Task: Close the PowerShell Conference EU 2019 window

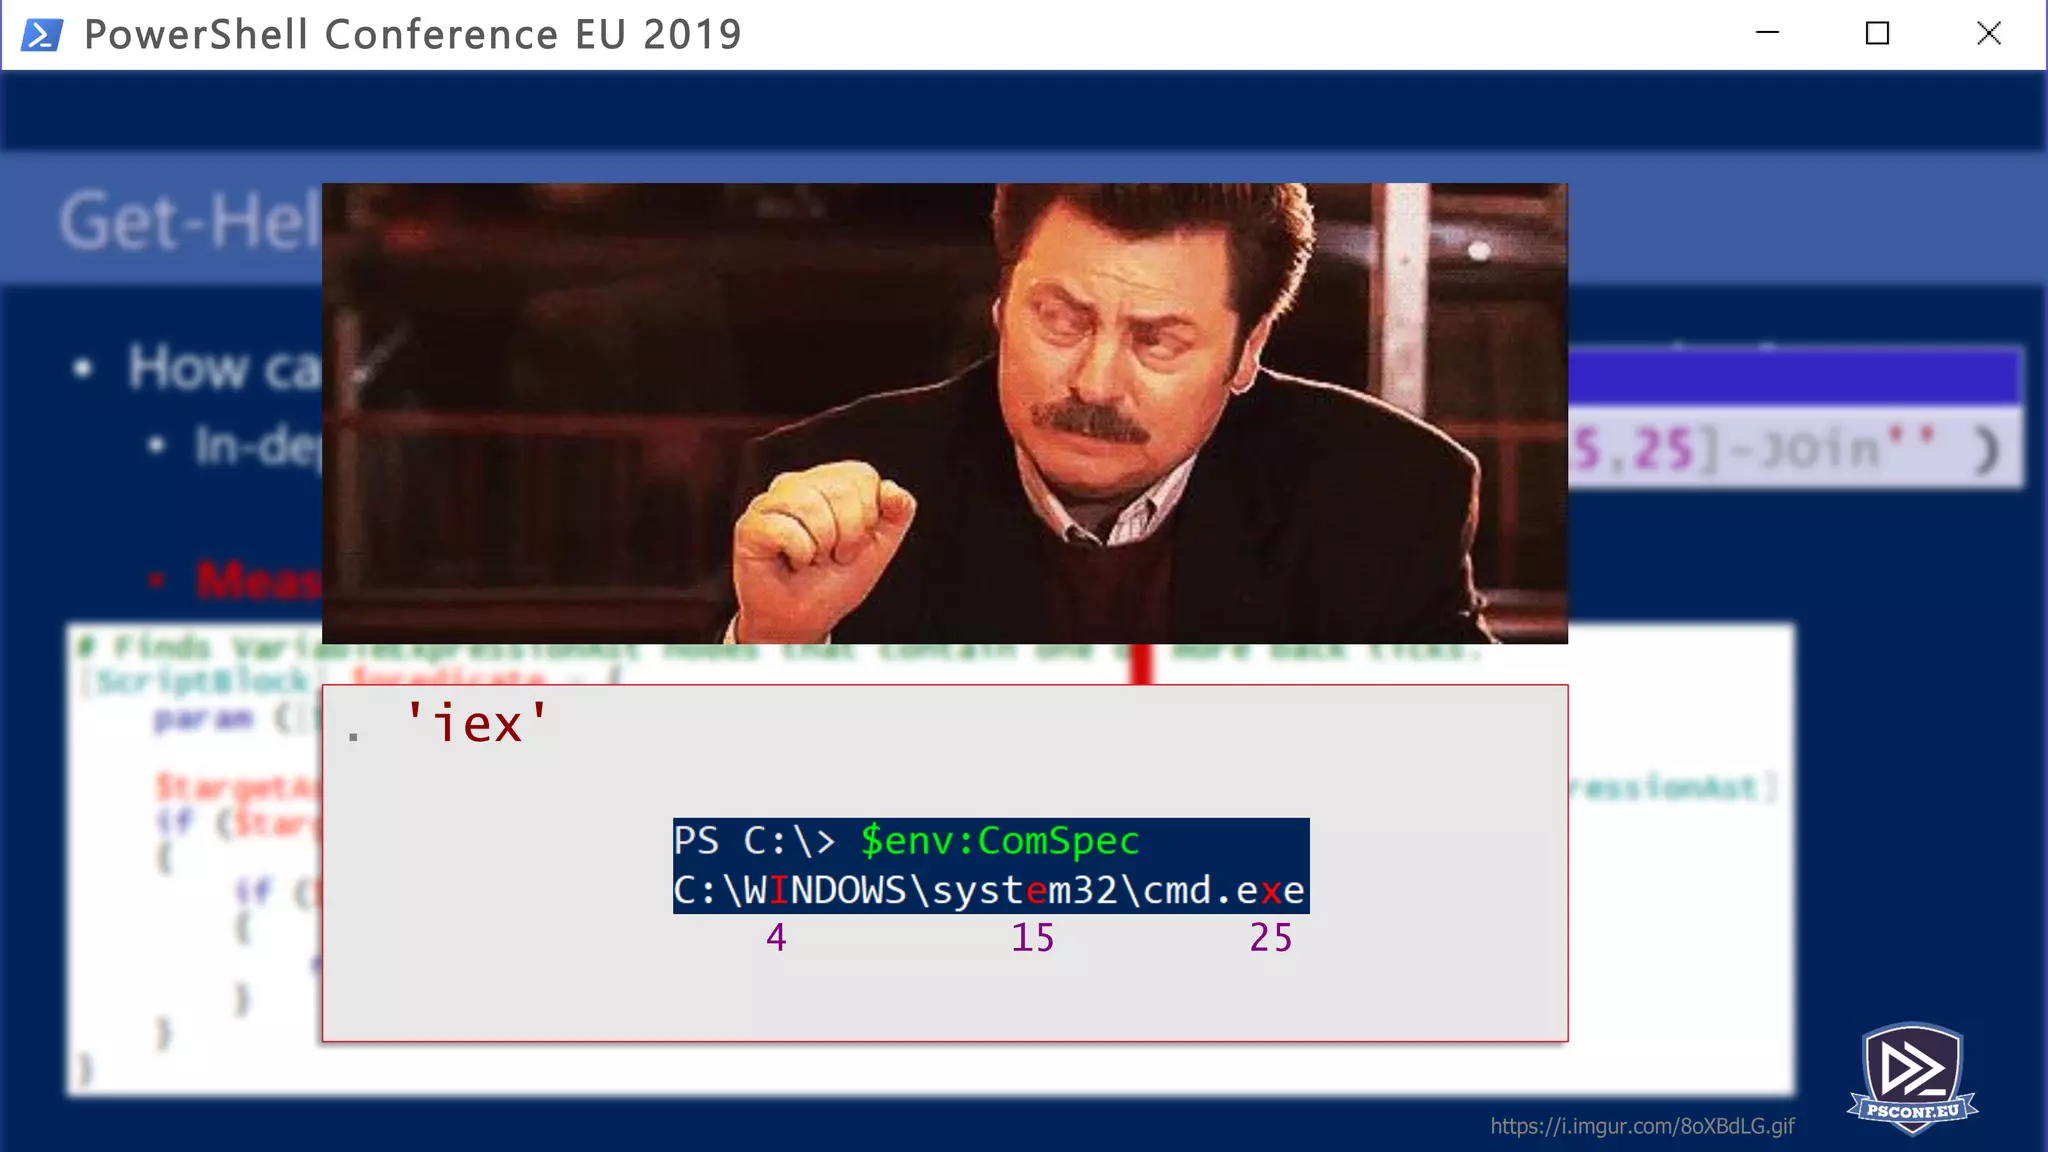Action: pyautogui.click(x=1988, y=33)
